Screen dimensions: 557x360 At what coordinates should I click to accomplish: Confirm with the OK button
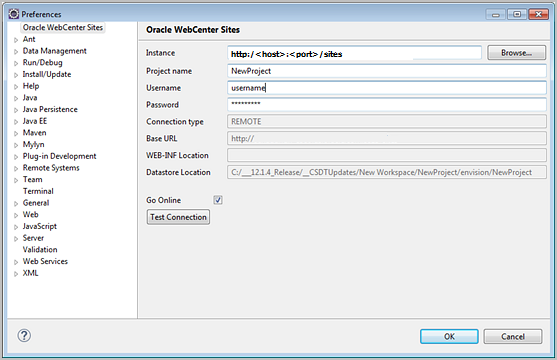[x=449, y=336]
